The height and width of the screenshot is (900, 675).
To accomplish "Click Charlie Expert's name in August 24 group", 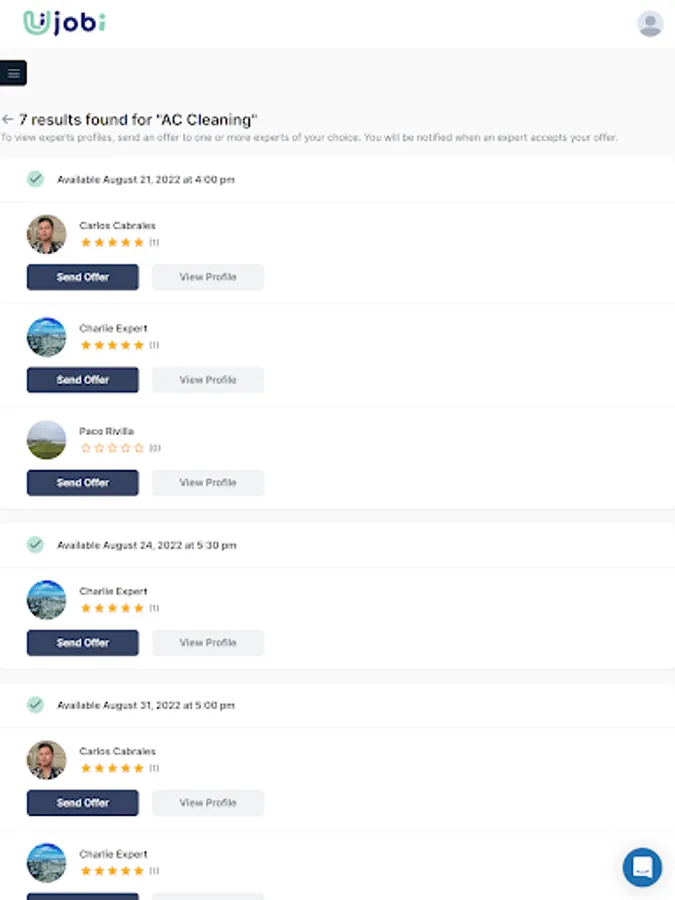I will point(113,591).
